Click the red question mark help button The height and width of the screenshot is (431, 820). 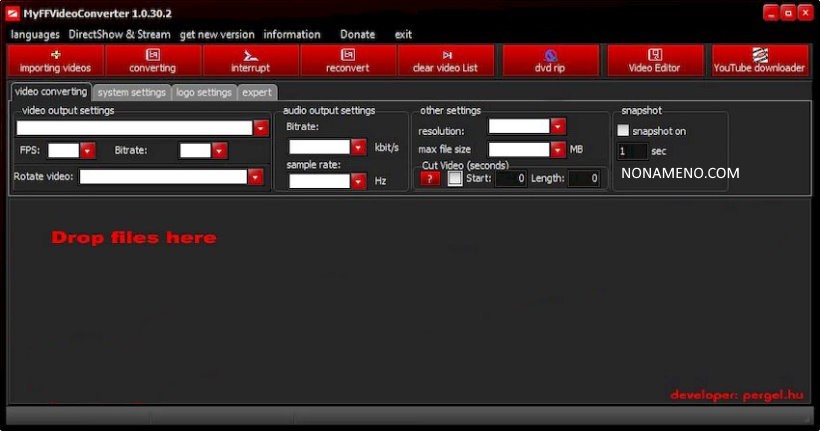tap(430, 179)
